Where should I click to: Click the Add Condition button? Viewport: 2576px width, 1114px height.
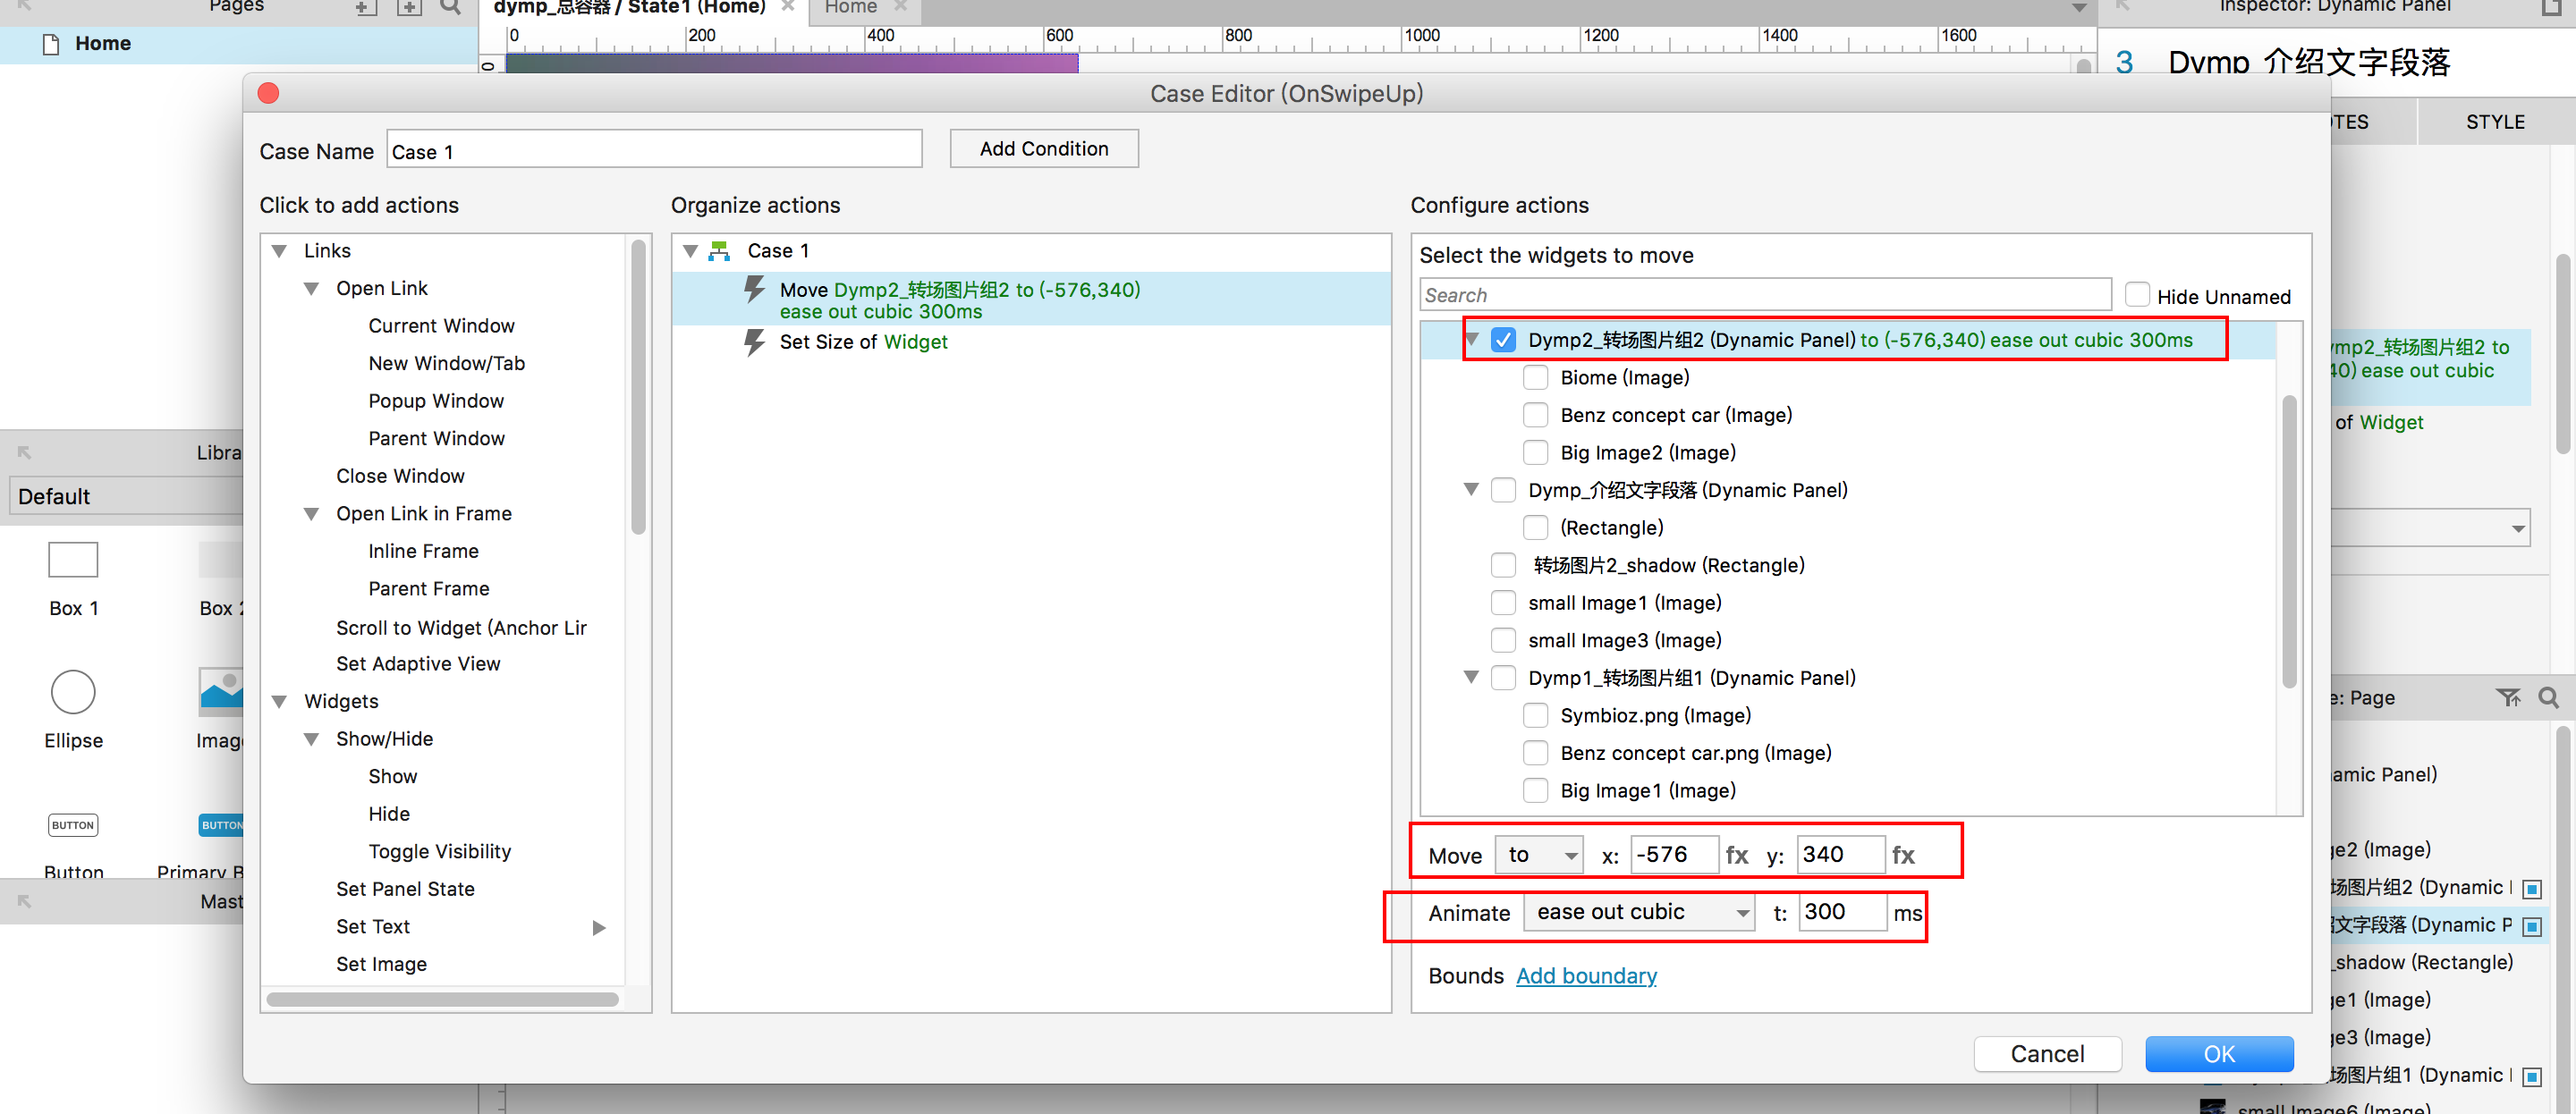[1043, 149]
